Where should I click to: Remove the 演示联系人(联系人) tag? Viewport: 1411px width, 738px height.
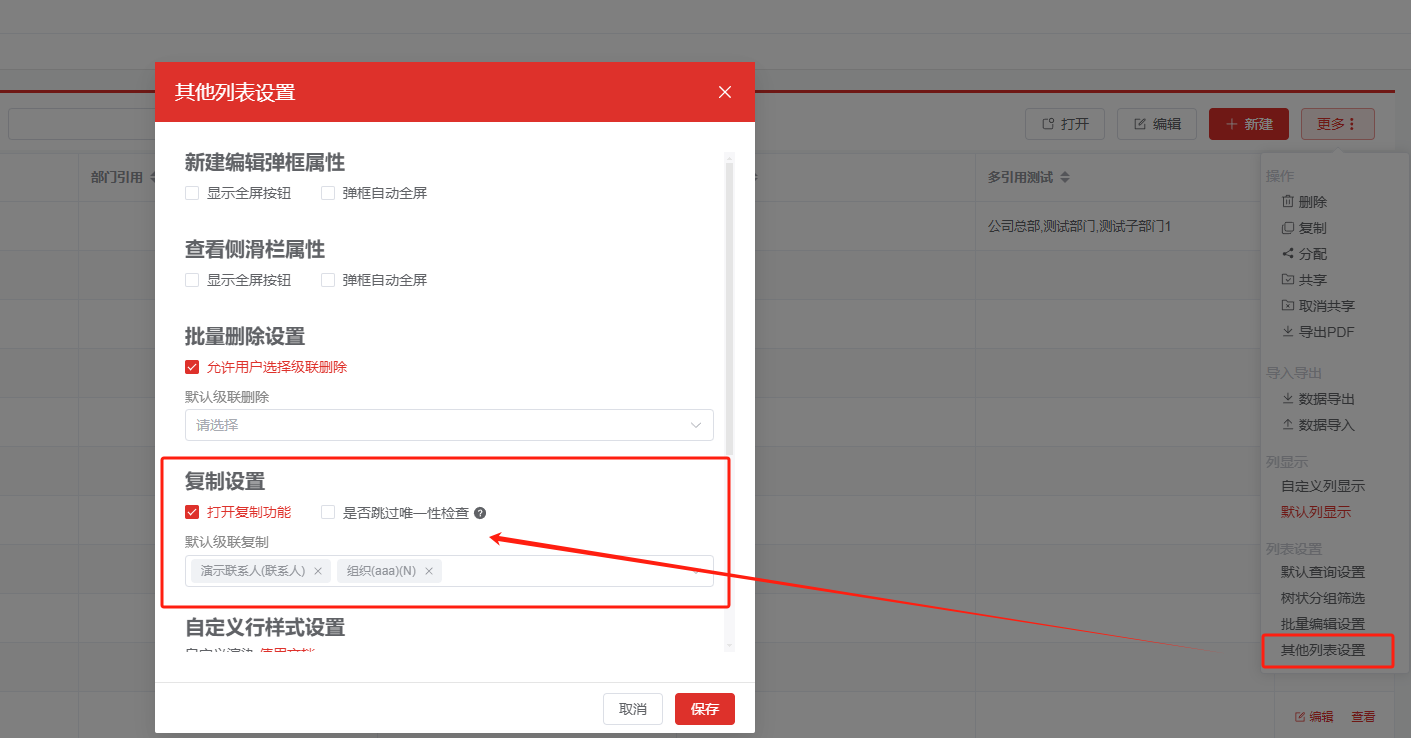[318, 571]
